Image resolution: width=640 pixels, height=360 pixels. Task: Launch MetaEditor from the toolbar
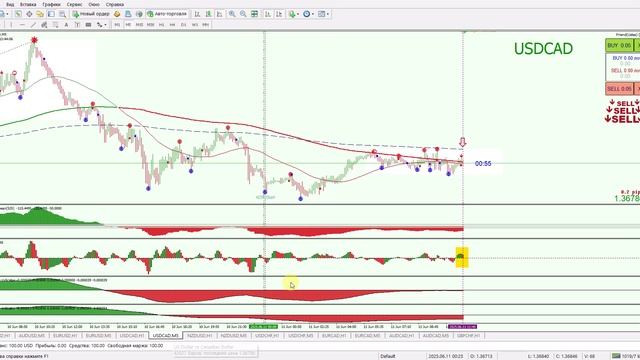(117, 14)
